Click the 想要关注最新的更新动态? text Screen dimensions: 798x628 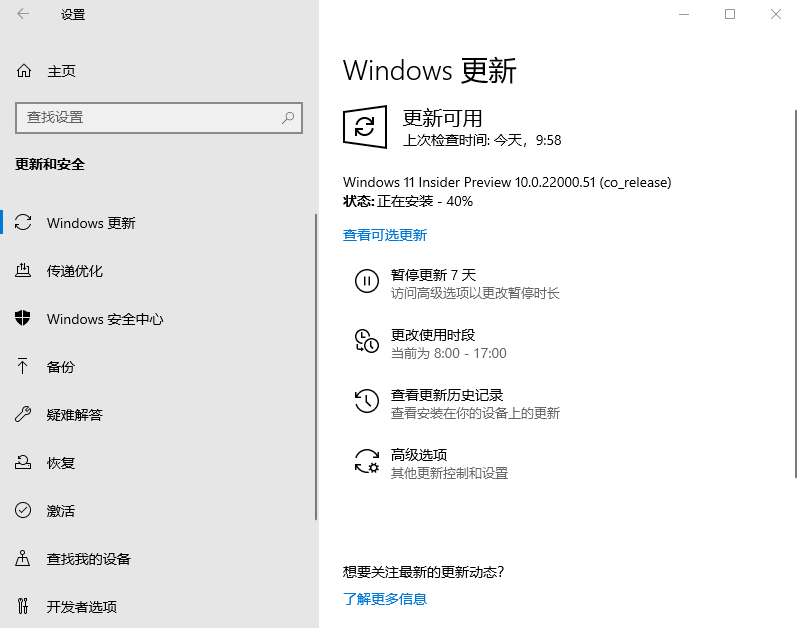pyautogui.click(x=423, y=572)
